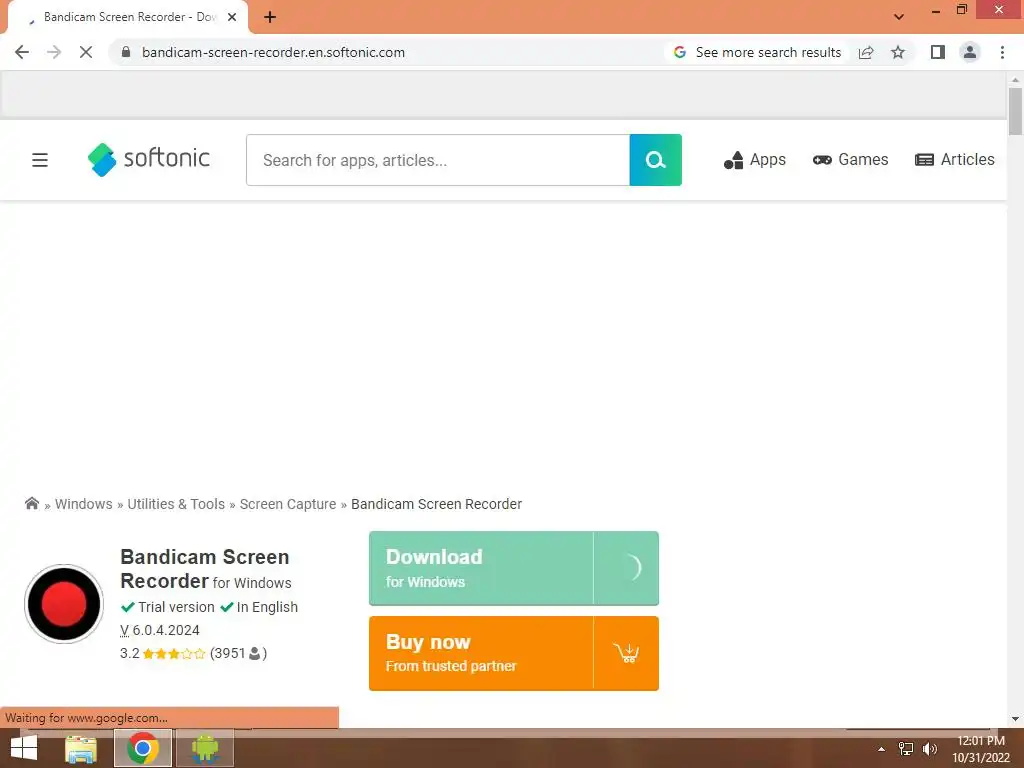The image size is (1024, 768).
Task: Open Chrome's three-dot menu
Action: click(1002, 52)
